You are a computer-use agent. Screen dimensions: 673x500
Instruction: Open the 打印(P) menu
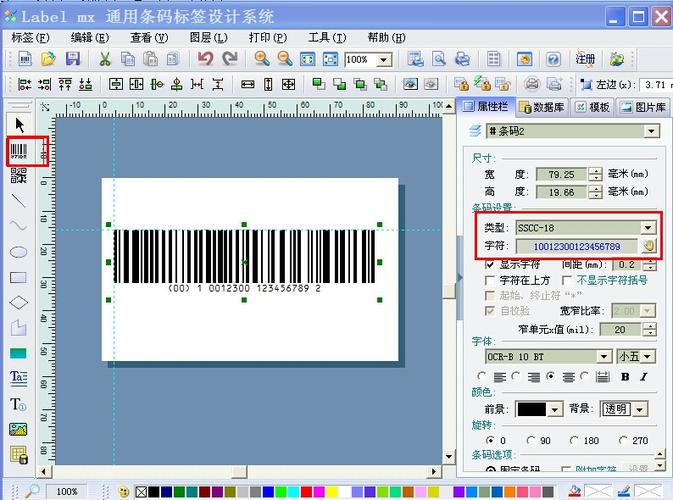265,37
